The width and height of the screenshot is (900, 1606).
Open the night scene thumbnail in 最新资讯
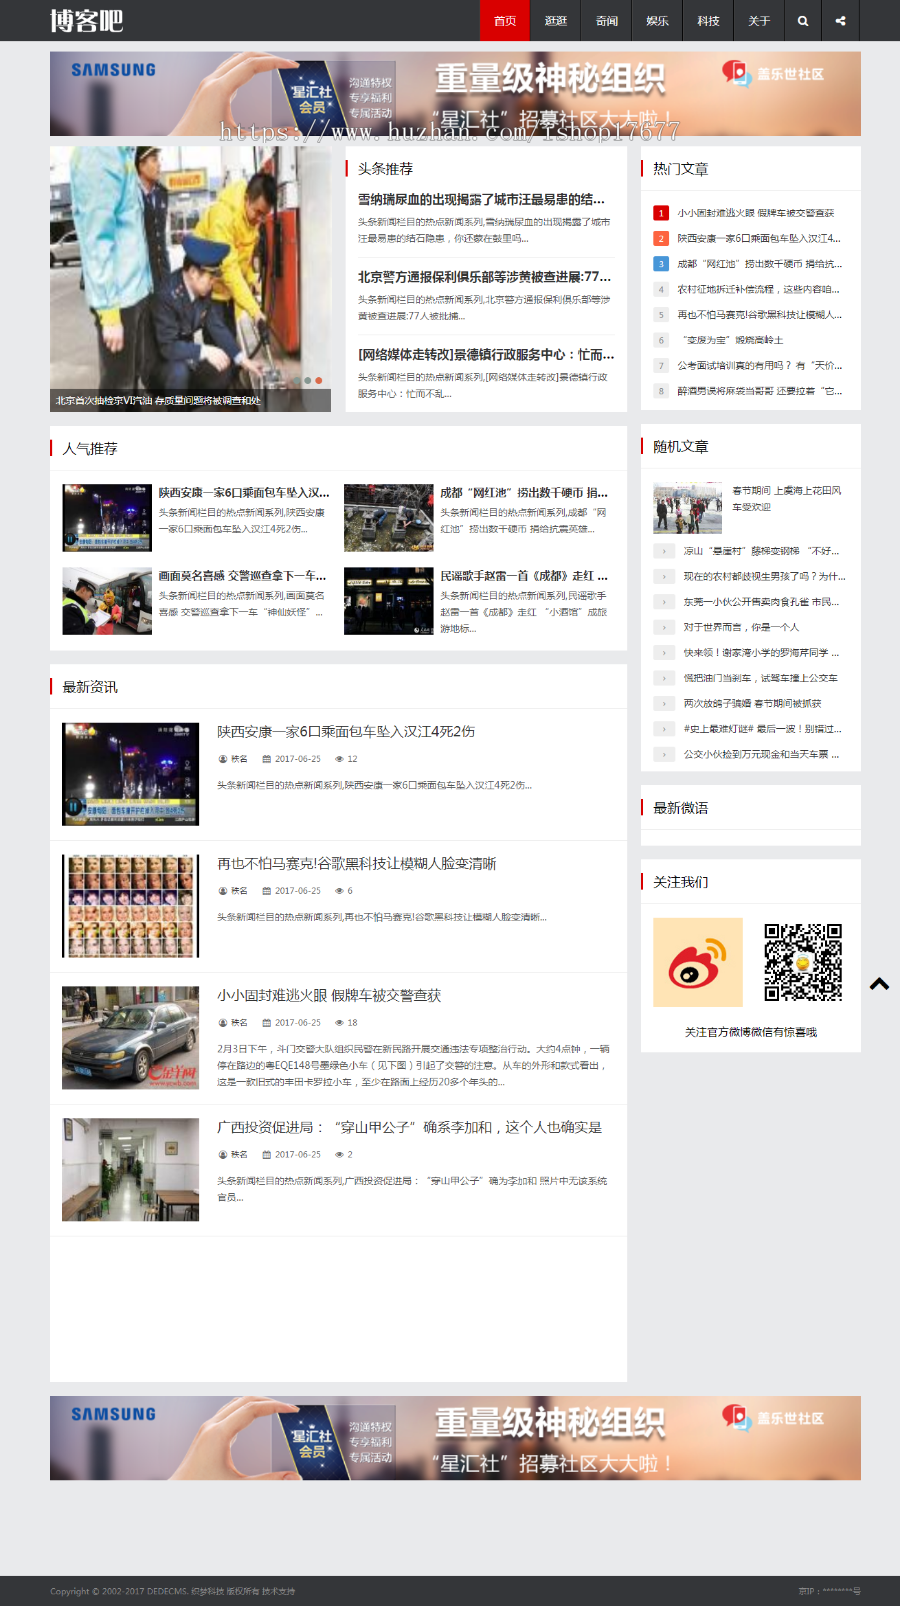(130, 774)
